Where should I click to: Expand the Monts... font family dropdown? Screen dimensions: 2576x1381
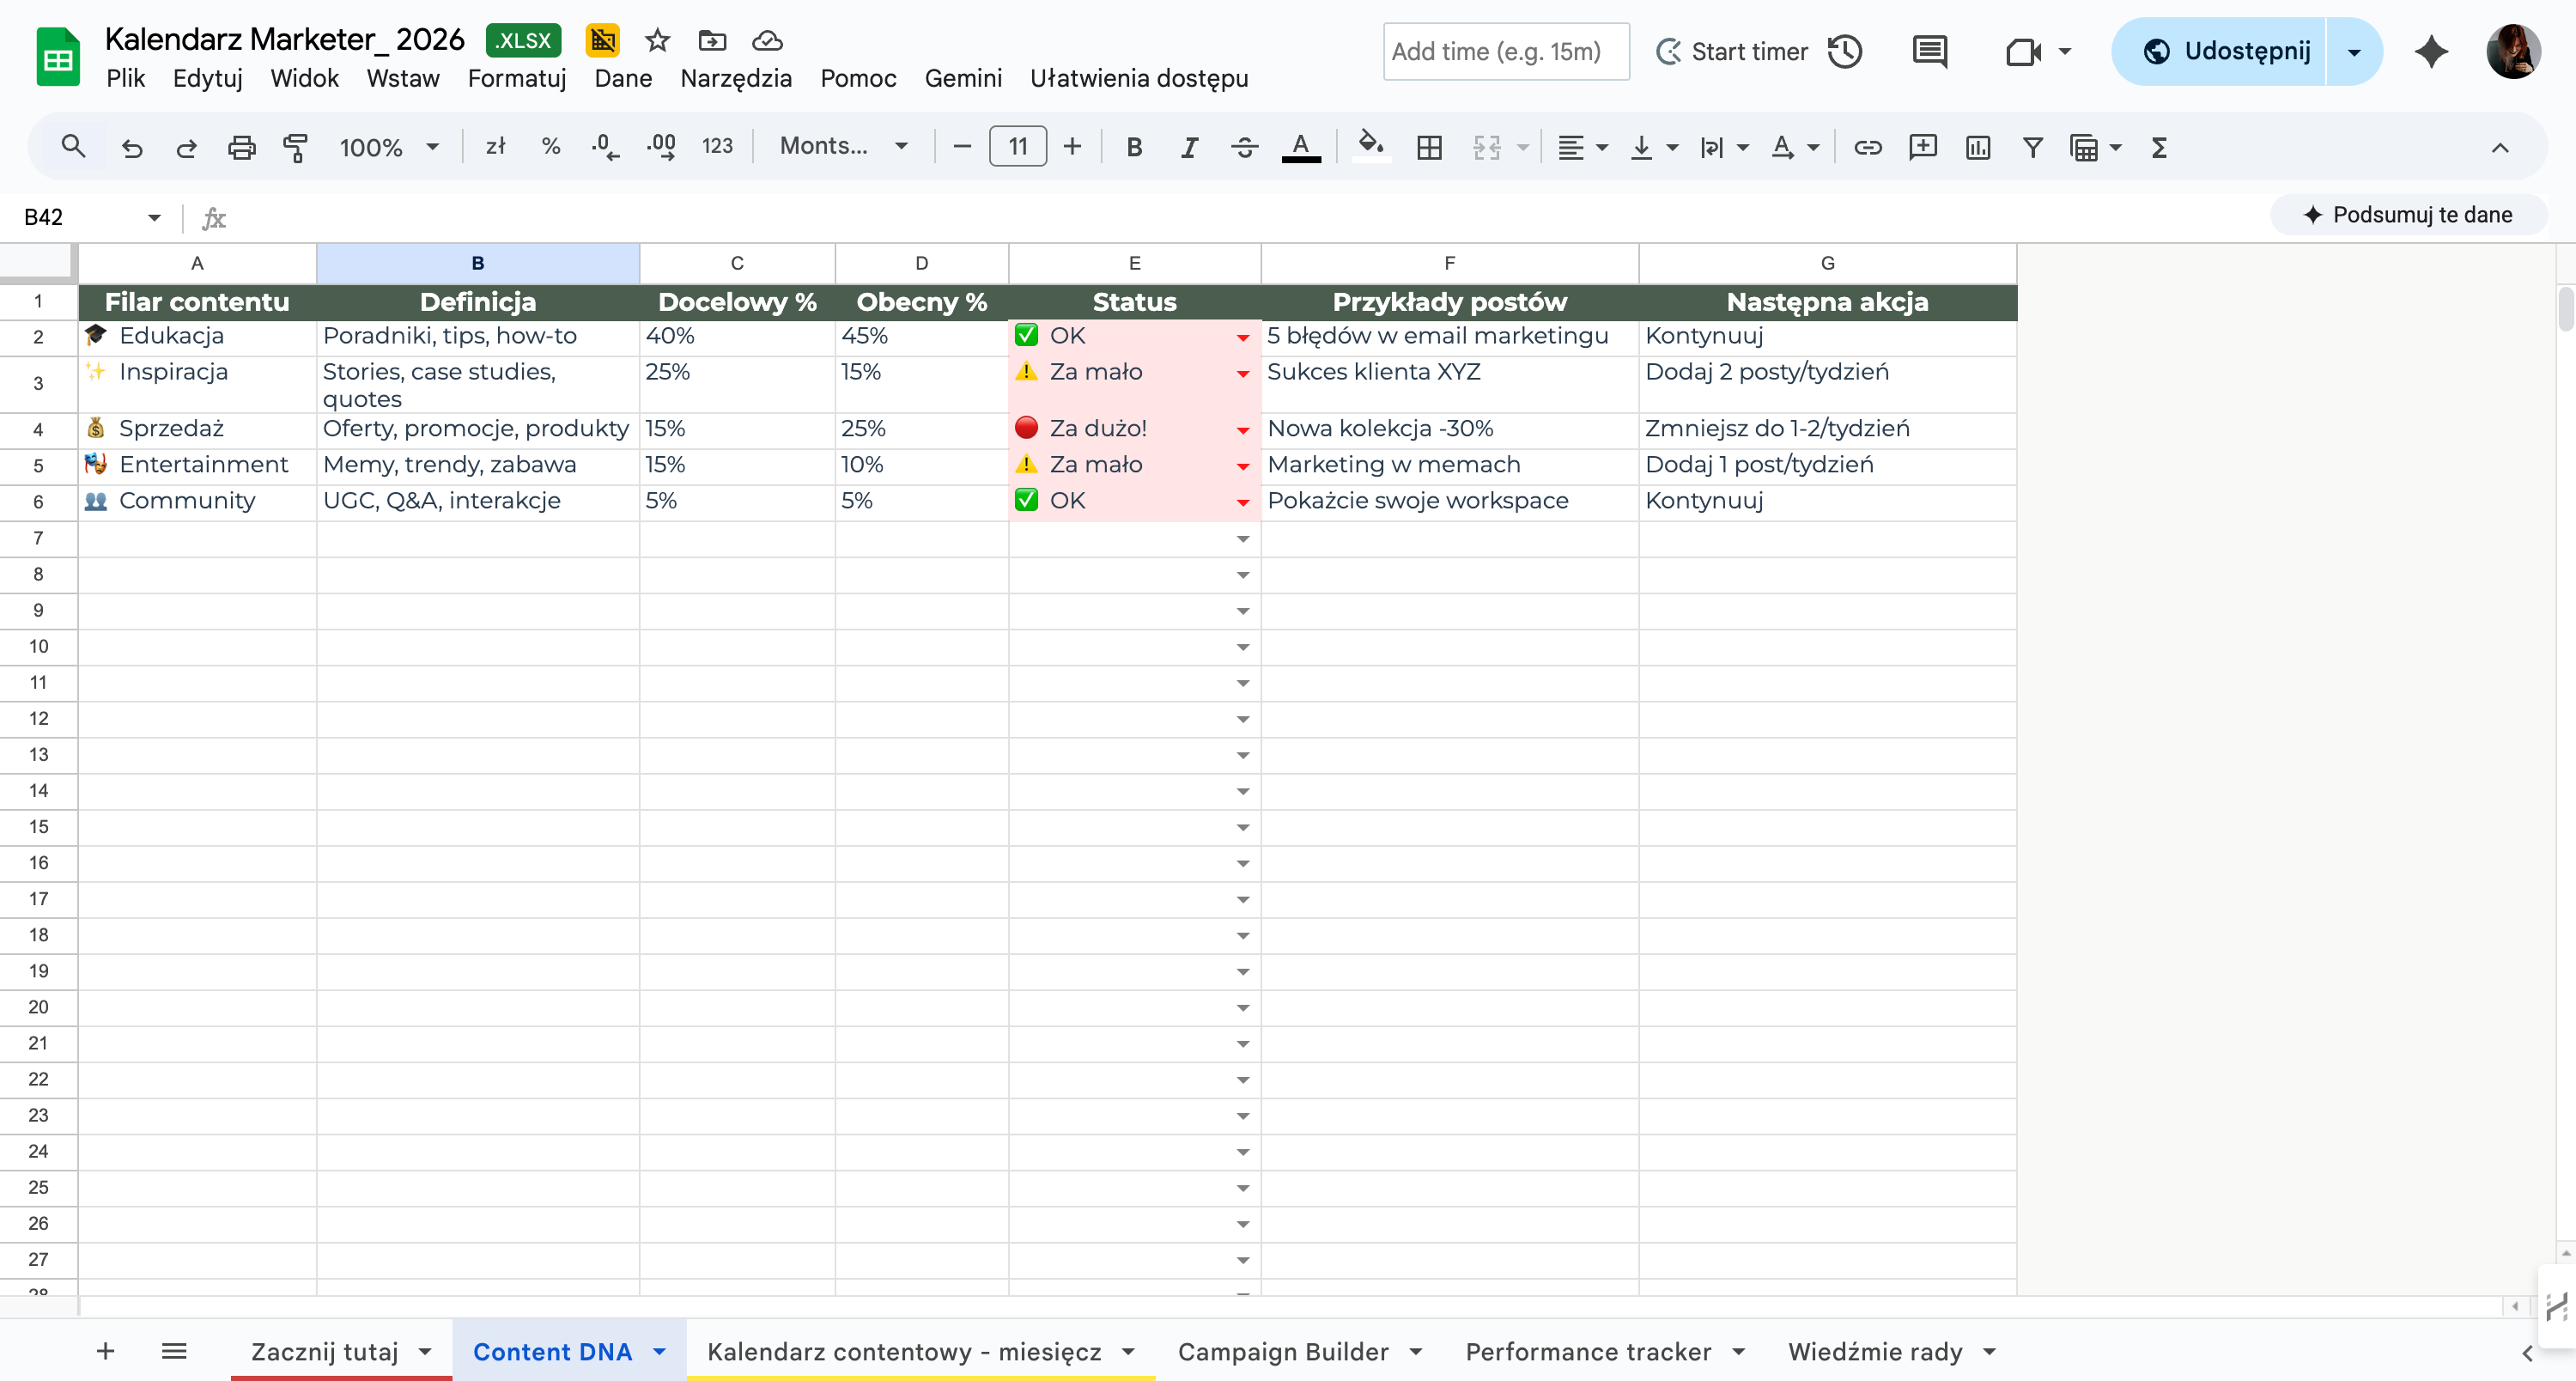(845, 147)
